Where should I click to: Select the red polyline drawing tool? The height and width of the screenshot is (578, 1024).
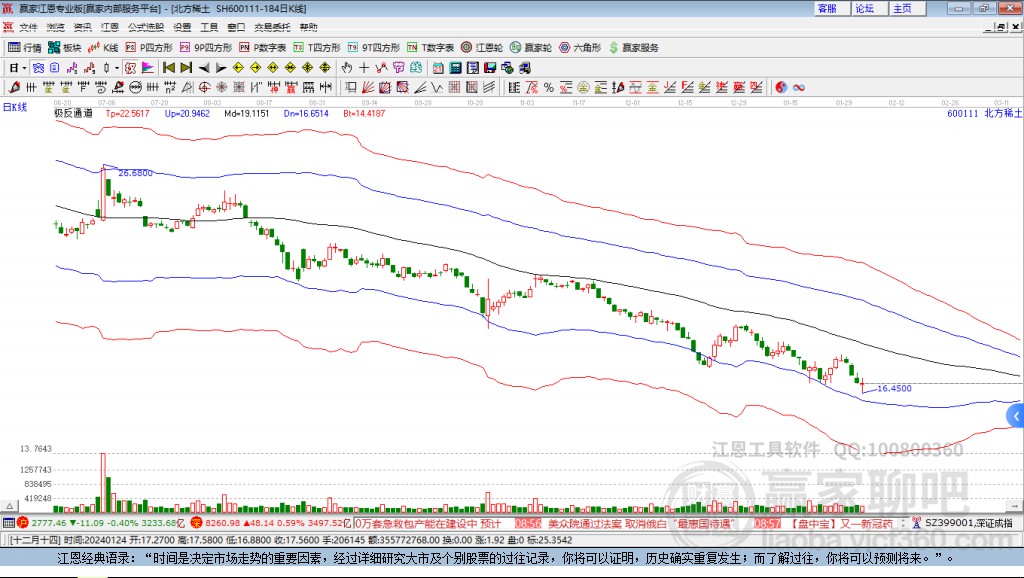click(381, 68)
